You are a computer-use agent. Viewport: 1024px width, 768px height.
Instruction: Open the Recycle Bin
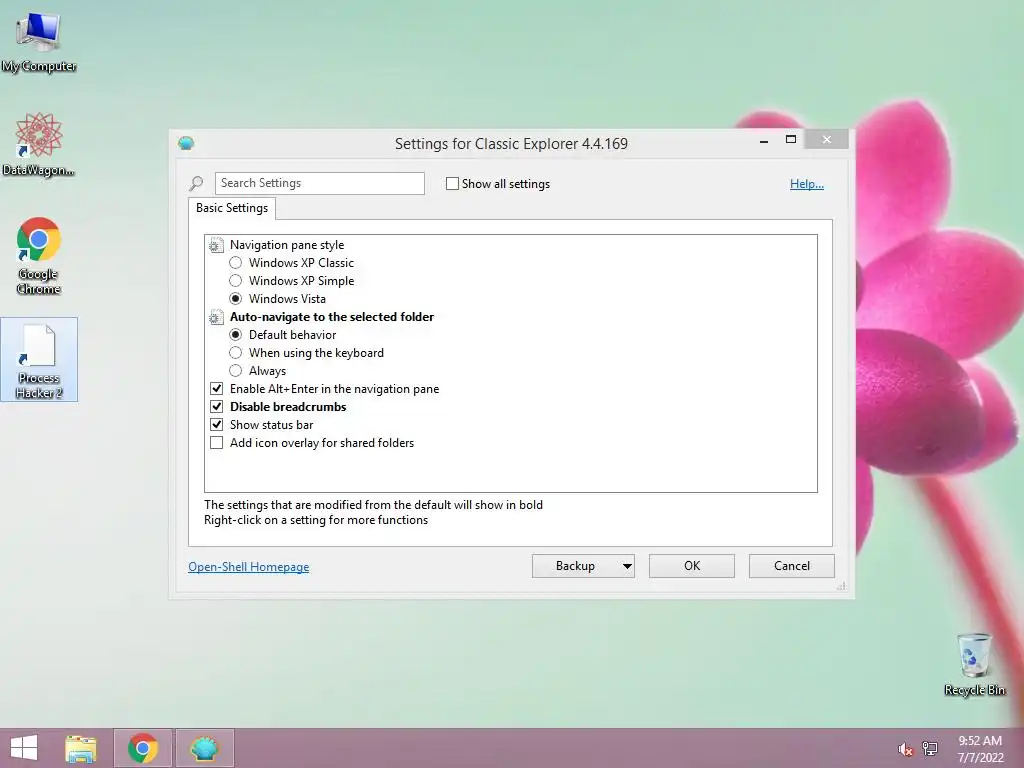point(974,664)
